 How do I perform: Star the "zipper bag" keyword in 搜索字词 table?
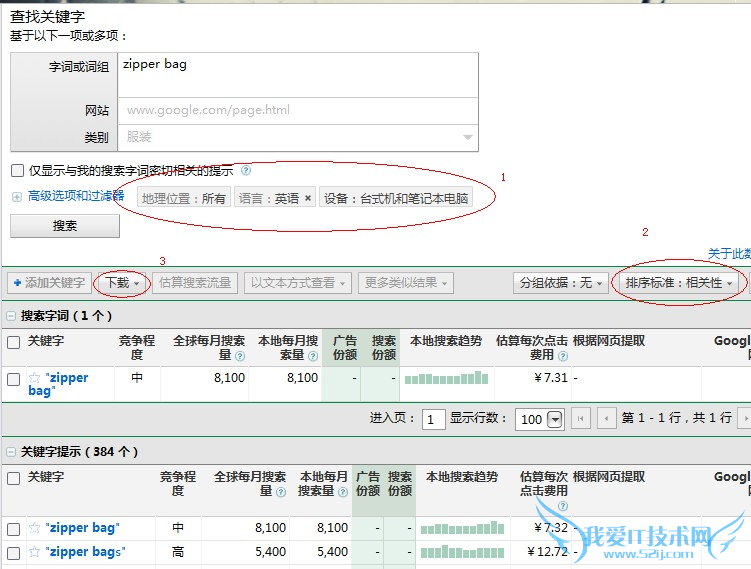pos(34,378)
